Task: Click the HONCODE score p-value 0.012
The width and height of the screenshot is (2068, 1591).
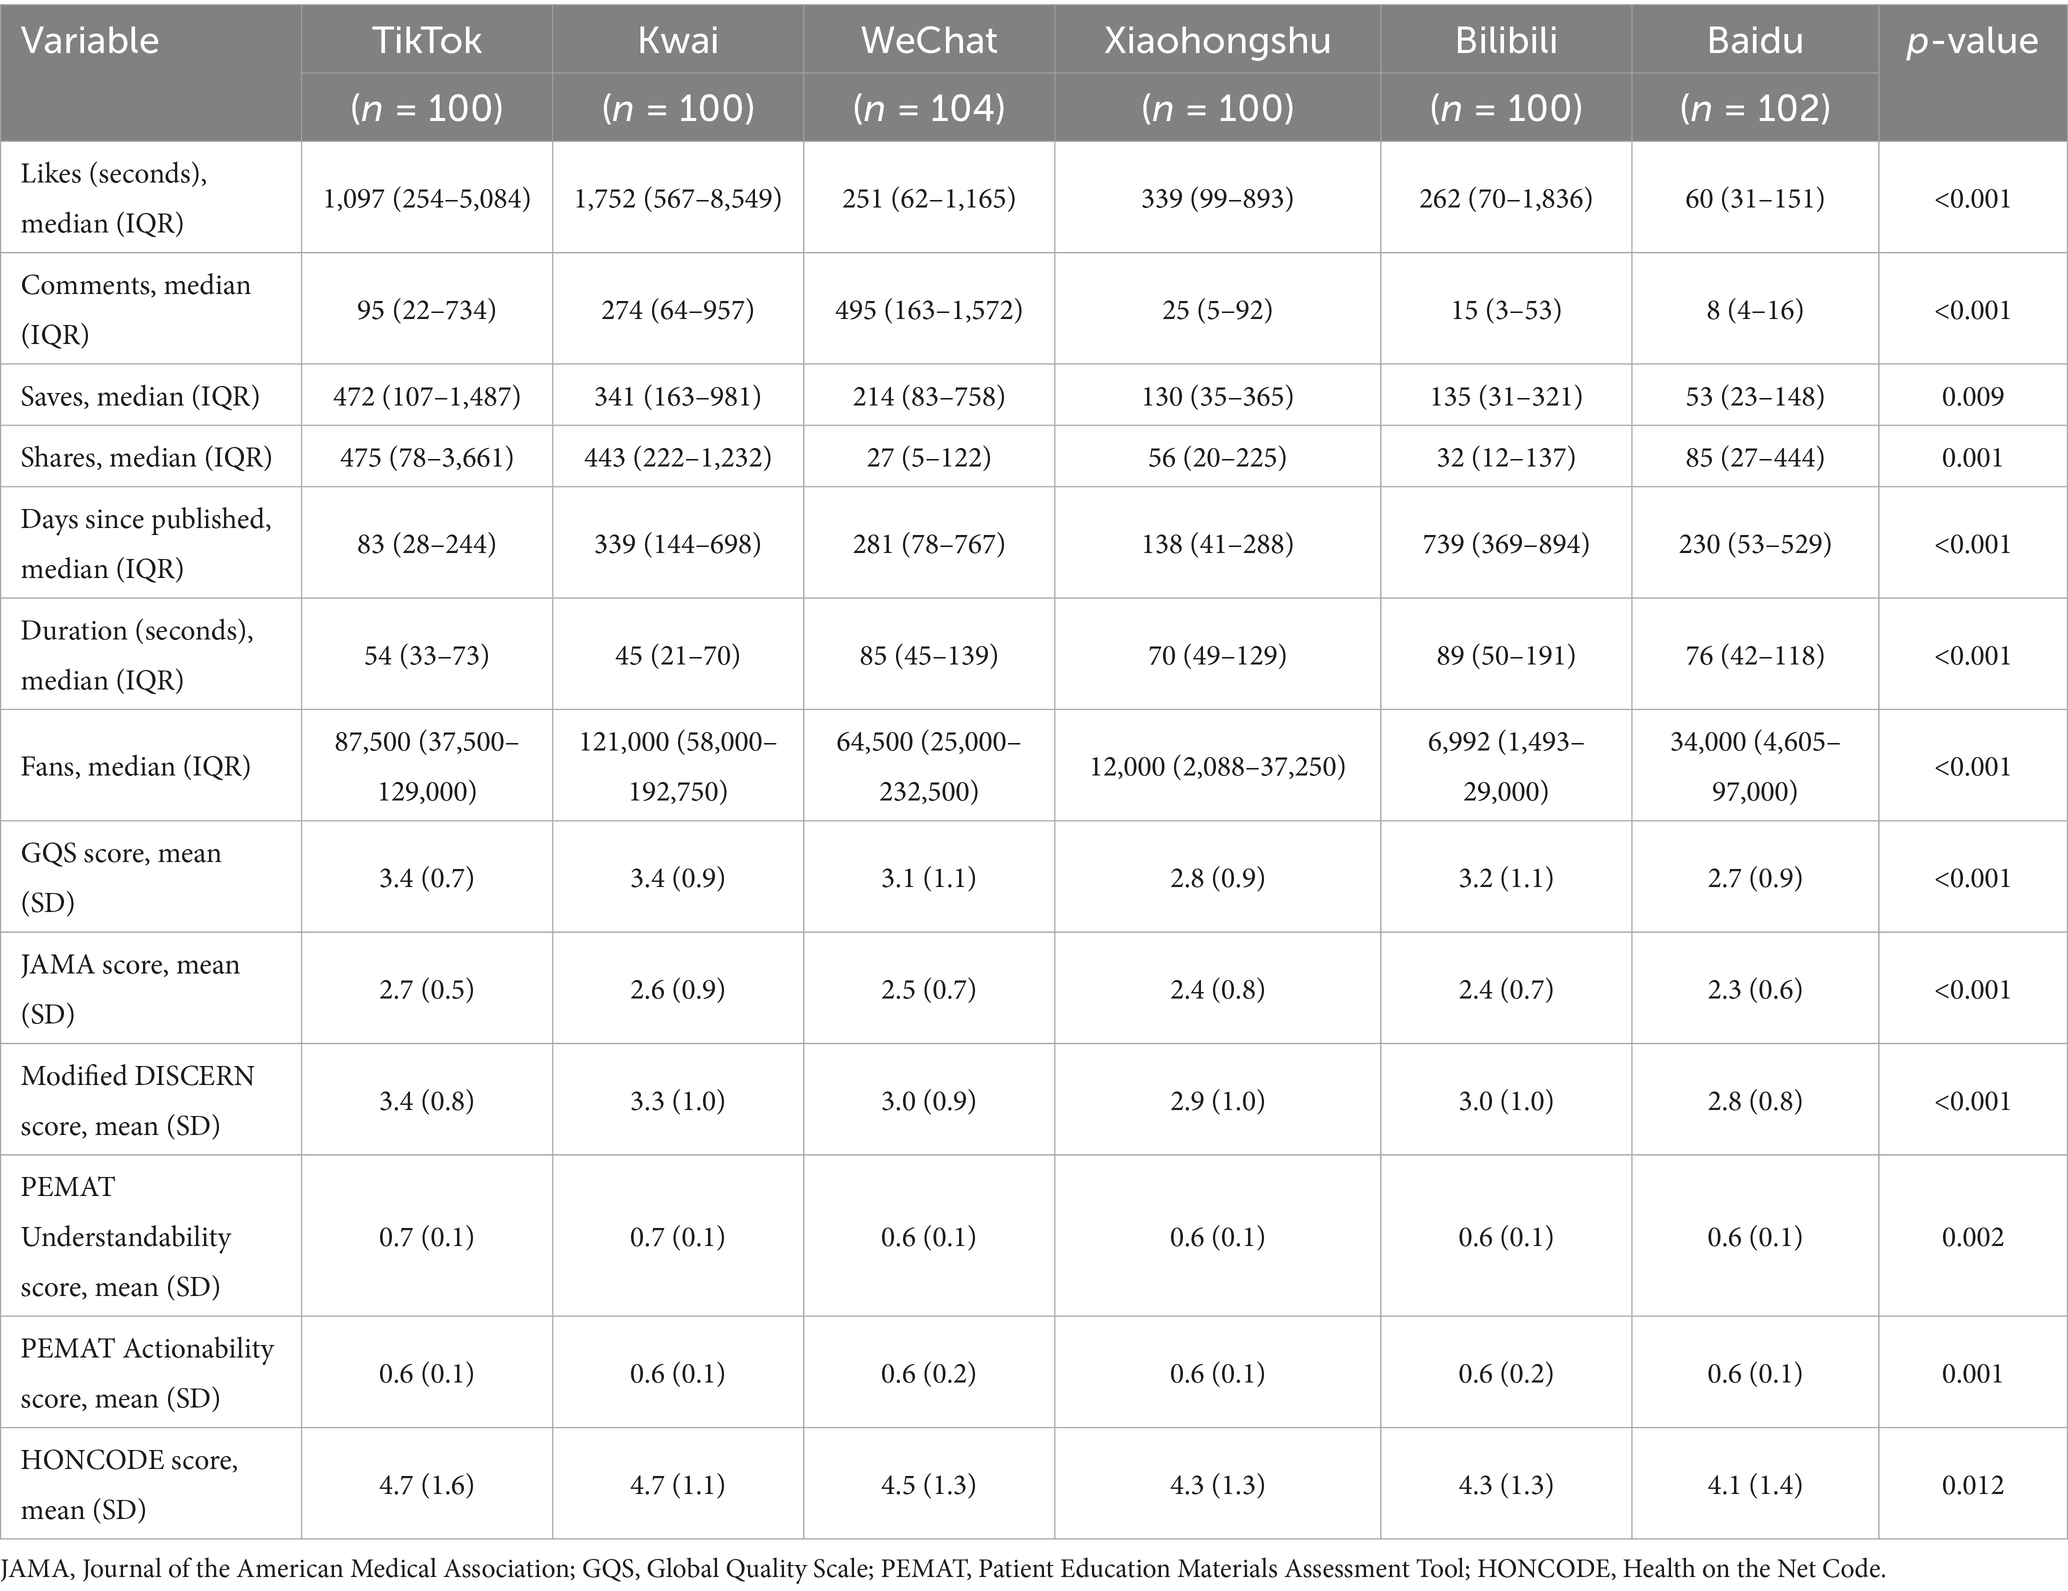Action: (x=1972, y=1484)
